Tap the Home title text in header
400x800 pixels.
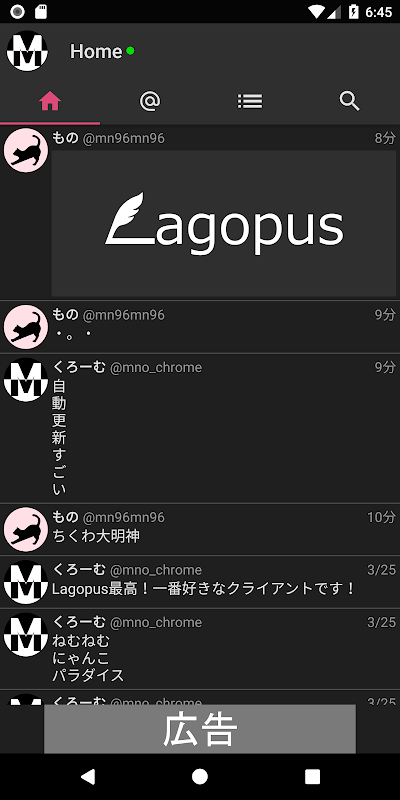point(96,51)
